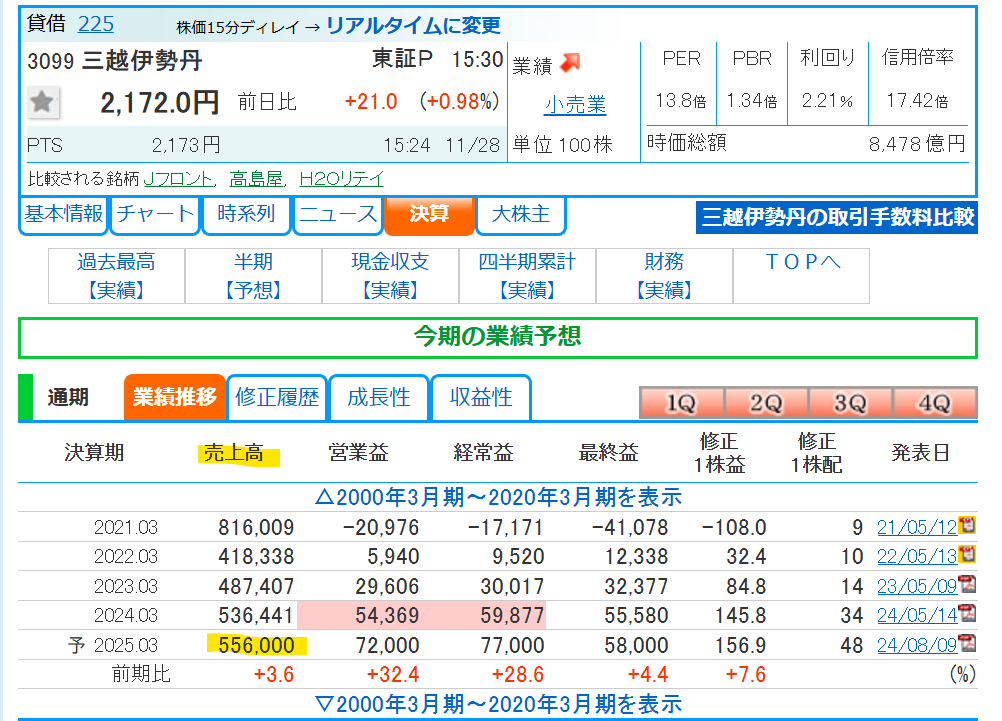Open the ニュース tab
This screenshot has height=721, width=1002.
click(x=337, y=215)
